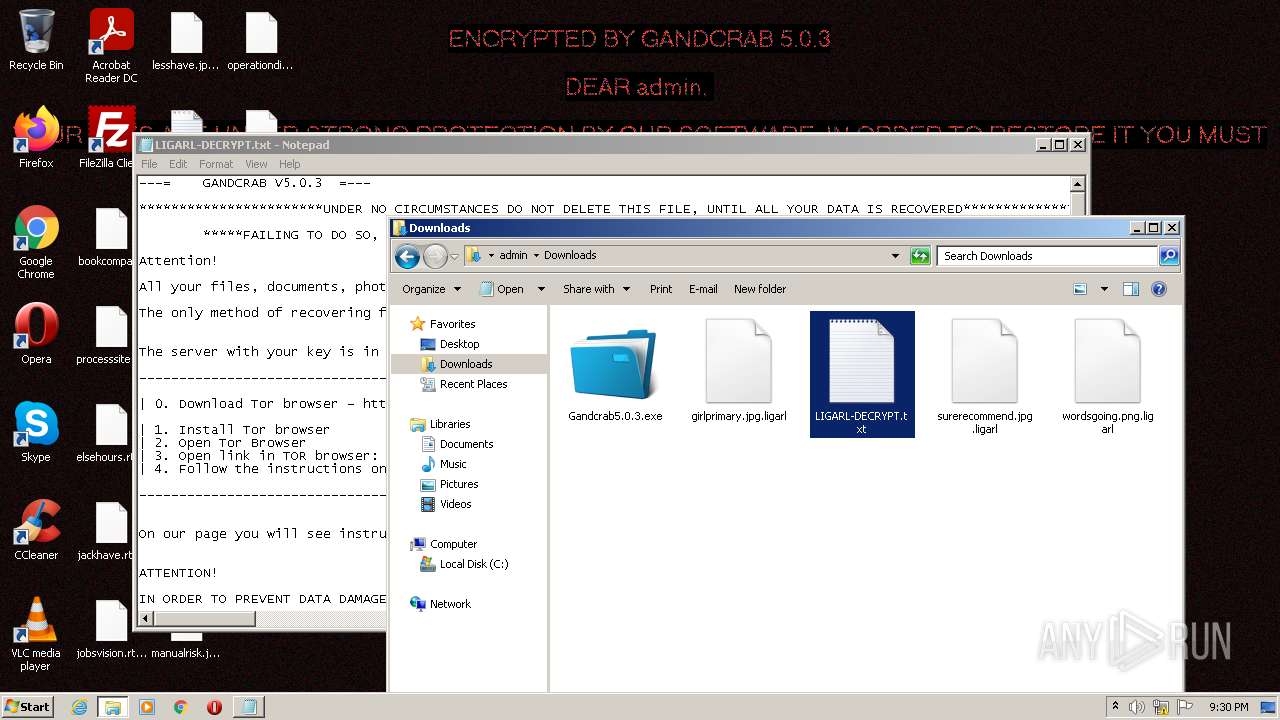Expand the Open button dropdown arrow
The width and height of the screenshot is (1280, 720).
tap(541, 289)
